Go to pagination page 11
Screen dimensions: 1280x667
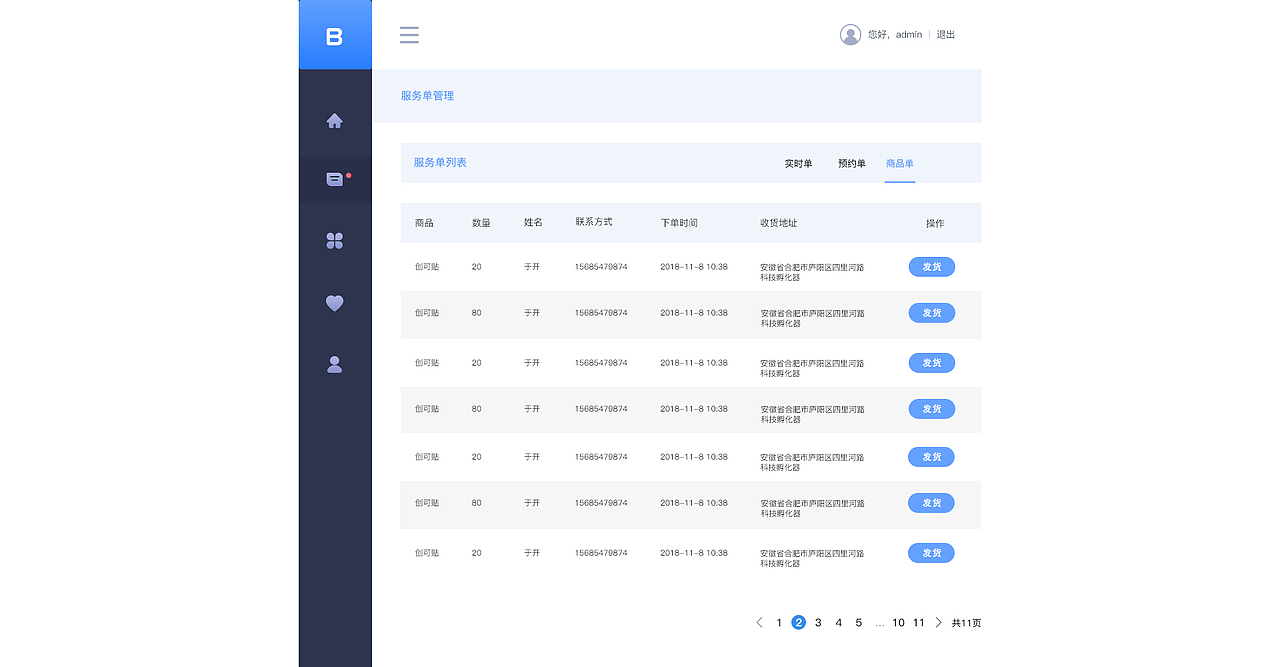(x=918, y=623)
